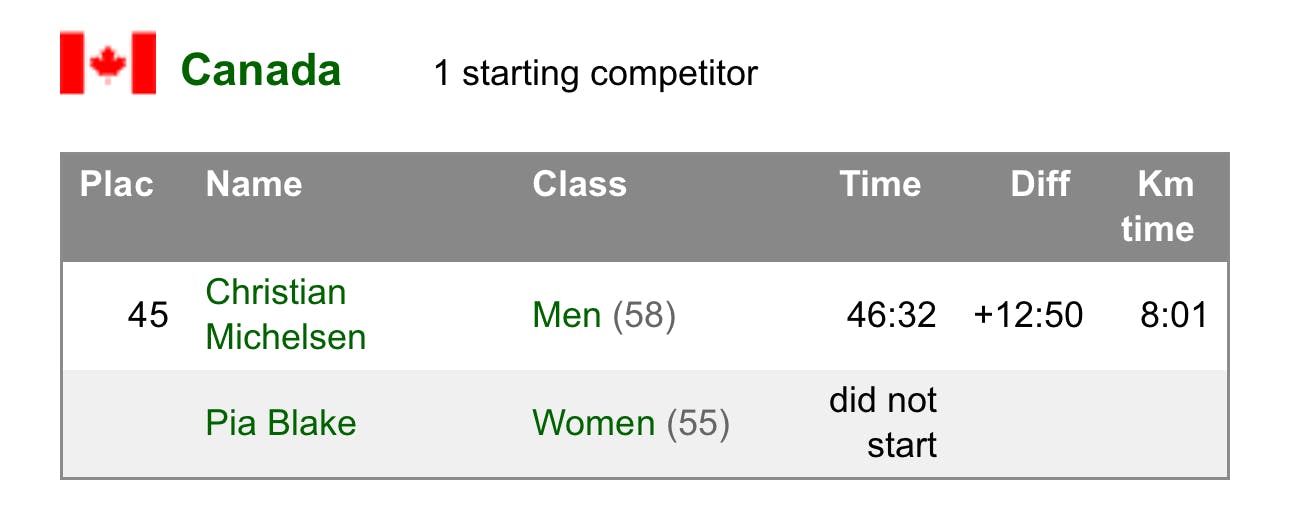
Task: Click the '1 starting competitor' text
Action: [x=595, y=73]
